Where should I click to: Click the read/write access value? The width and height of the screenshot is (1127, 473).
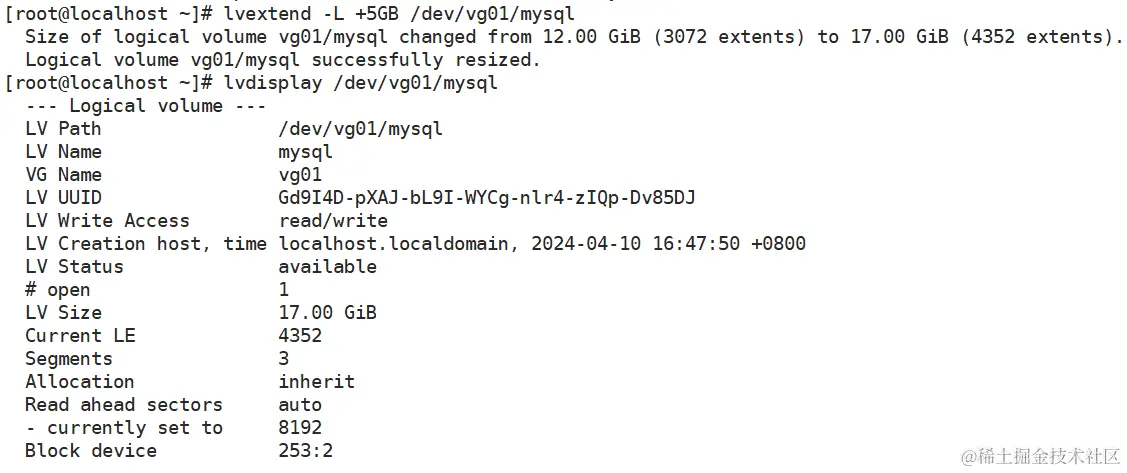(333, 221)
